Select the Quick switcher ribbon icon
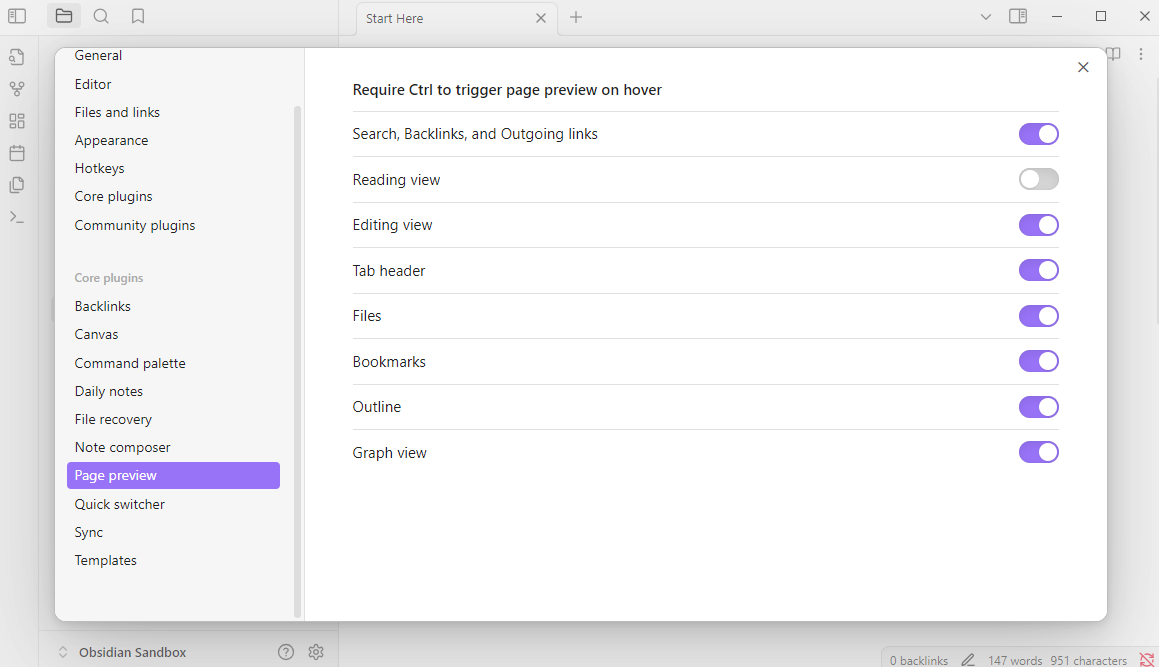Screen dimensions: 1159x667 pyautogui.click(x=16, y=56)
